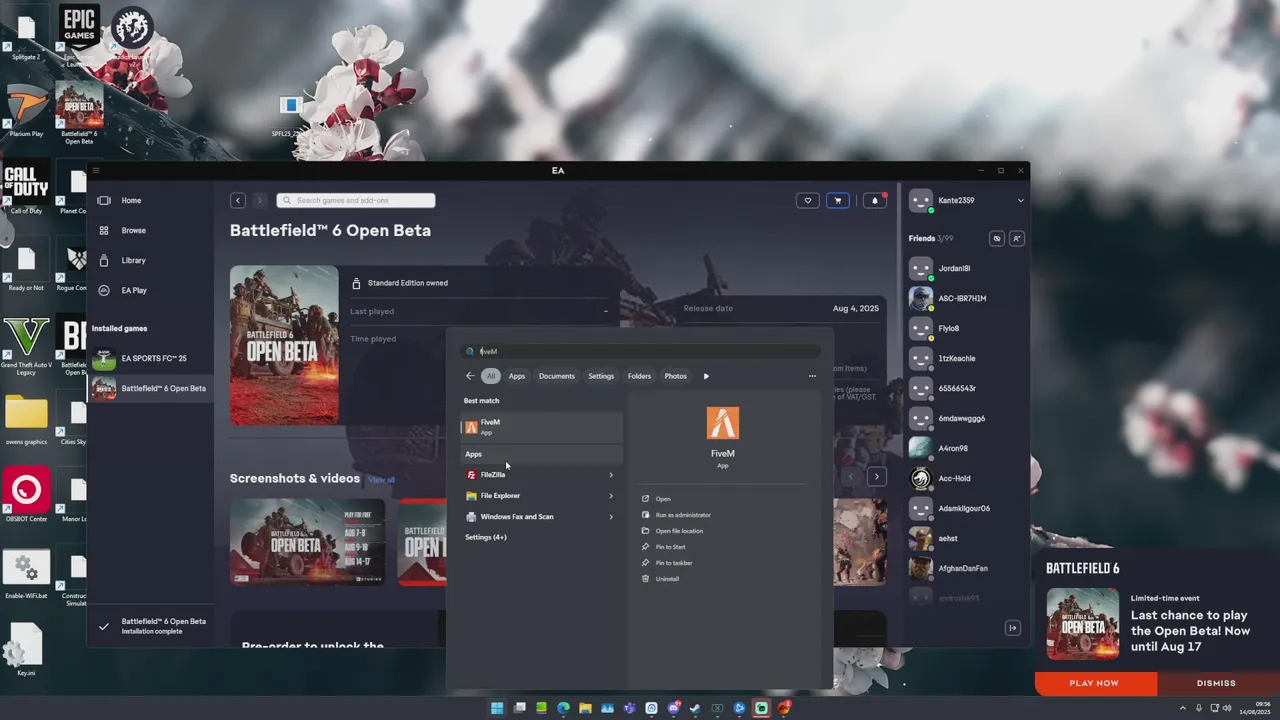Click the Battlefield 6 Open Beta cover art
Image resolution: width=1280 pixels, height=720 pixels.
pos(284,345)
